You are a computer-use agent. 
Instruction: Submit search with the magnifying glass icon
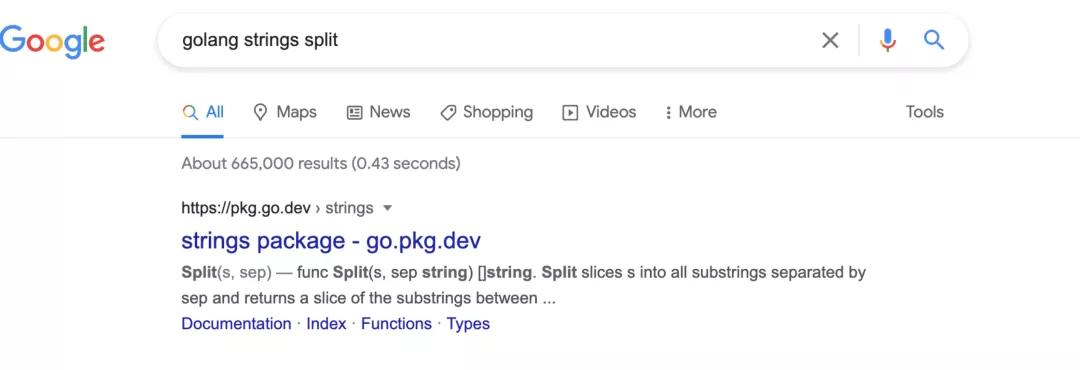[x=933, y=40]
